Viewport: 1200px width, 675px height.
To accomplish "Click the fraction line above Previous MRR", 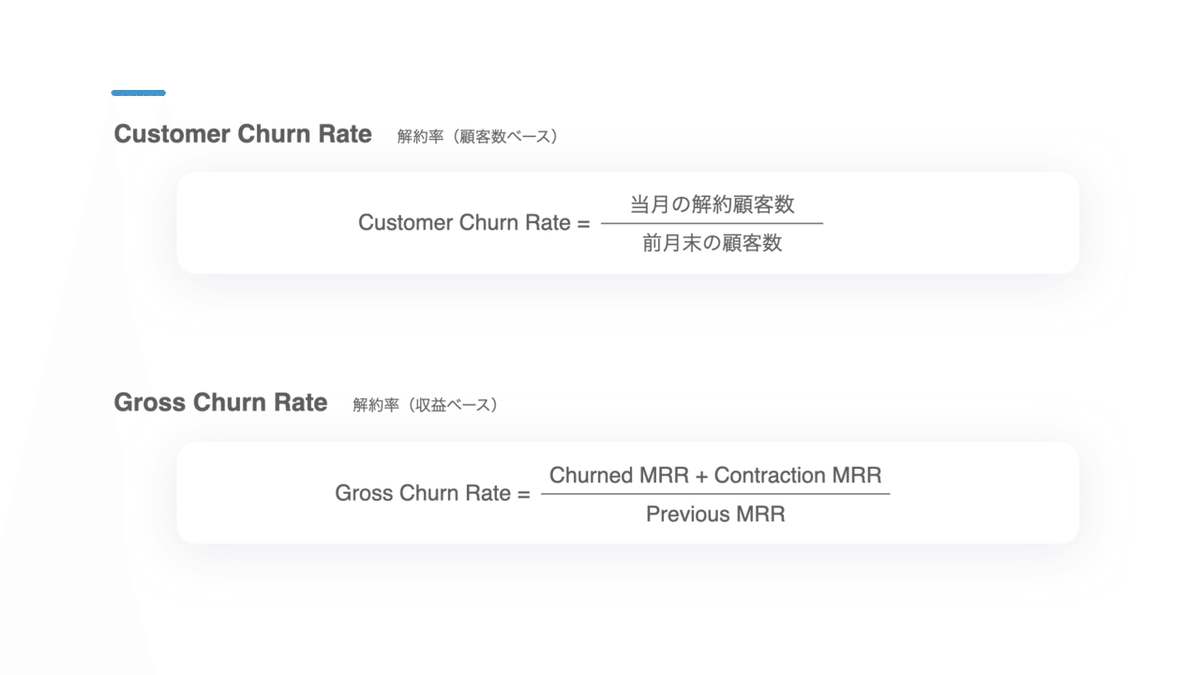I will 715,494.
